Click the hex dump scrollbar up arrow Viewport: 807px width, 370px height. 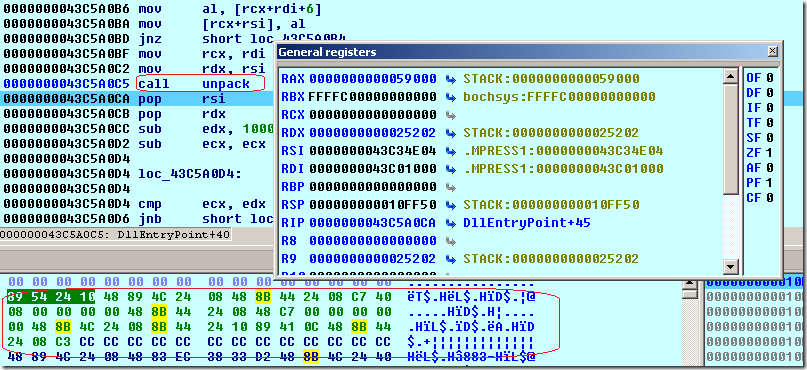[690, 284]
